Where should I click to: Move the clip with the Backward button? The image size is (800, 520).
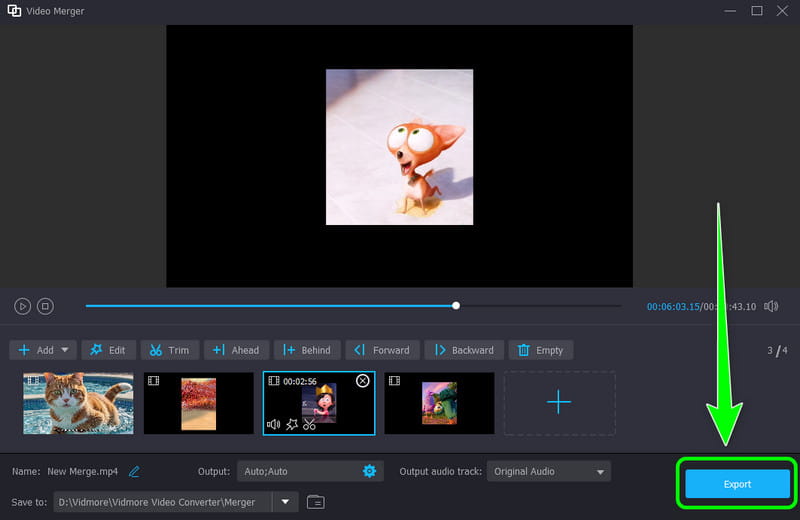pyautogui.click(x=464, y=350)
